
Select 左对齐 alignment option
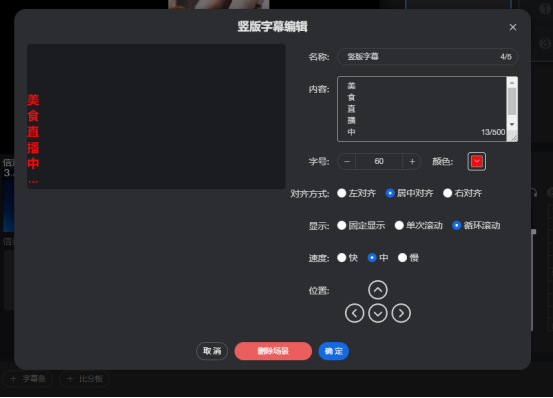click(x=356, y=193)
